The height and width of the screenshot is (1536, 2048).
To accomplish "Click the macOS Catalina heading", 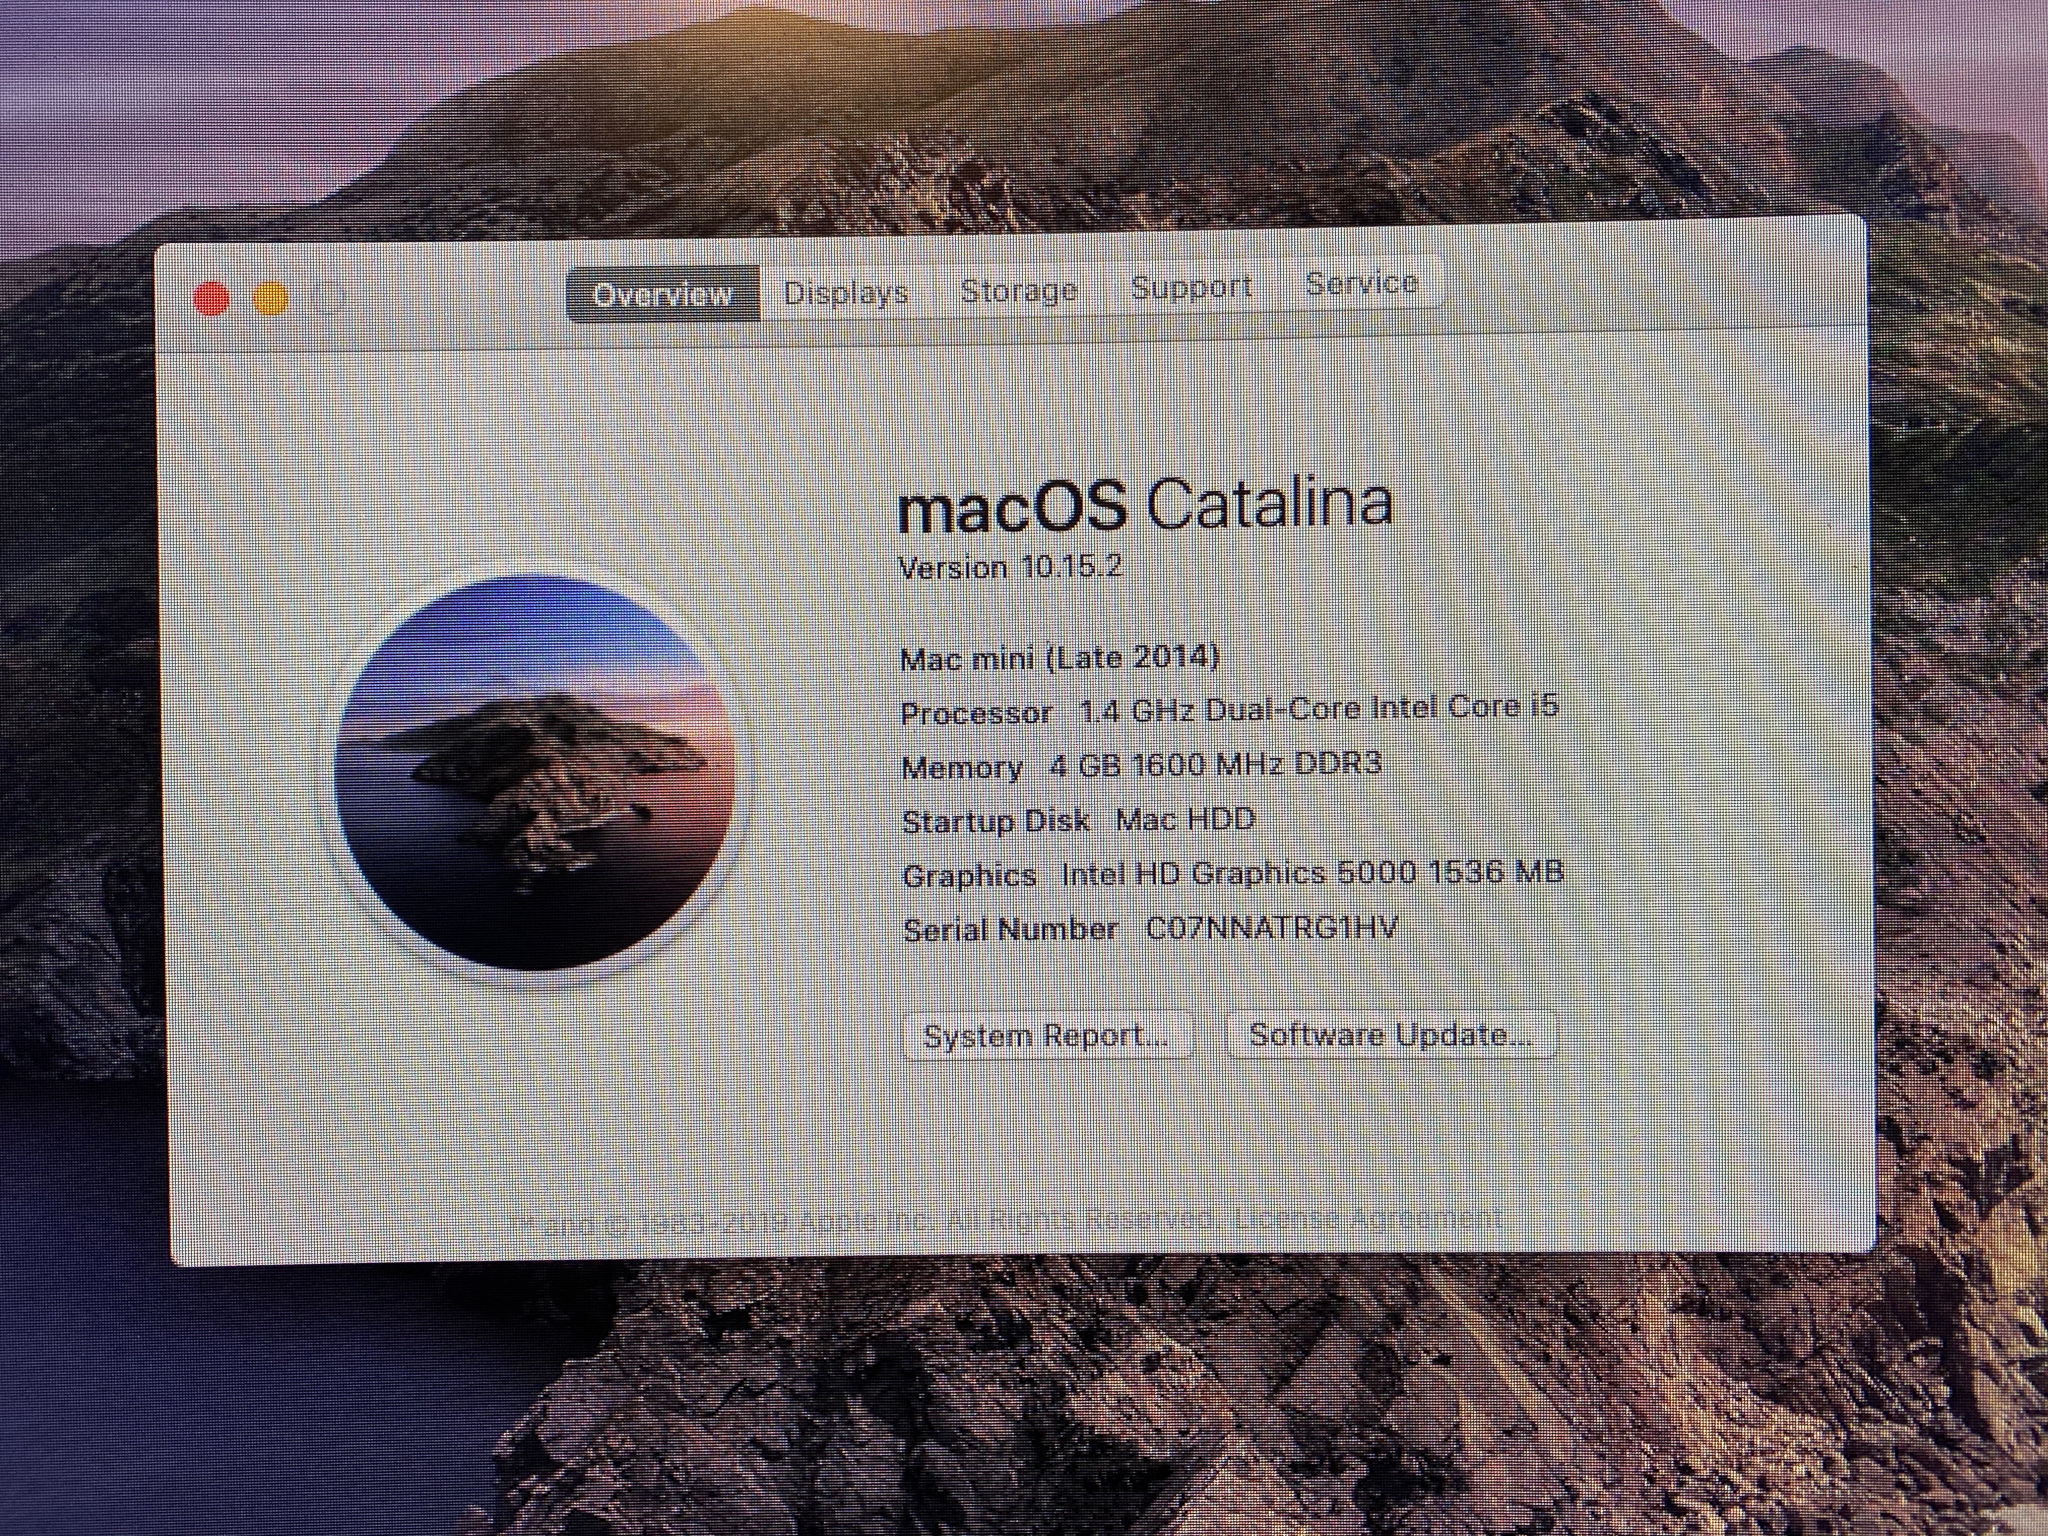I will [x=1144, y=505].
